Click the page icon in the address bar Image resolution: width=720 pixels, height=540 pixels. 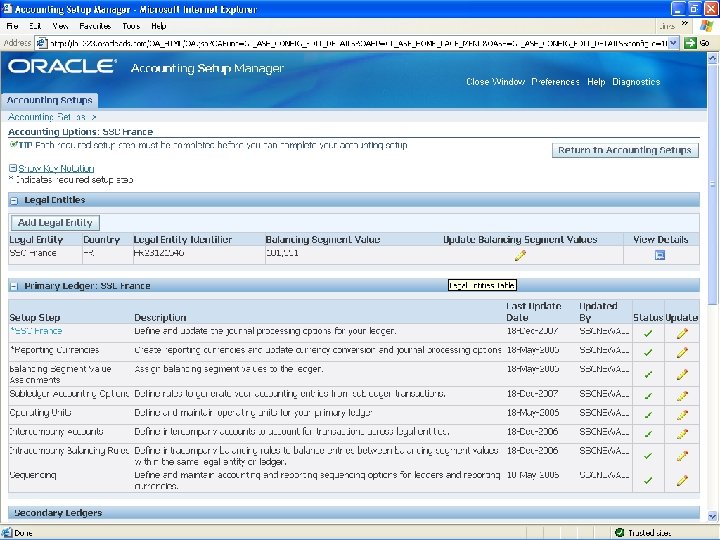point(41,43)
